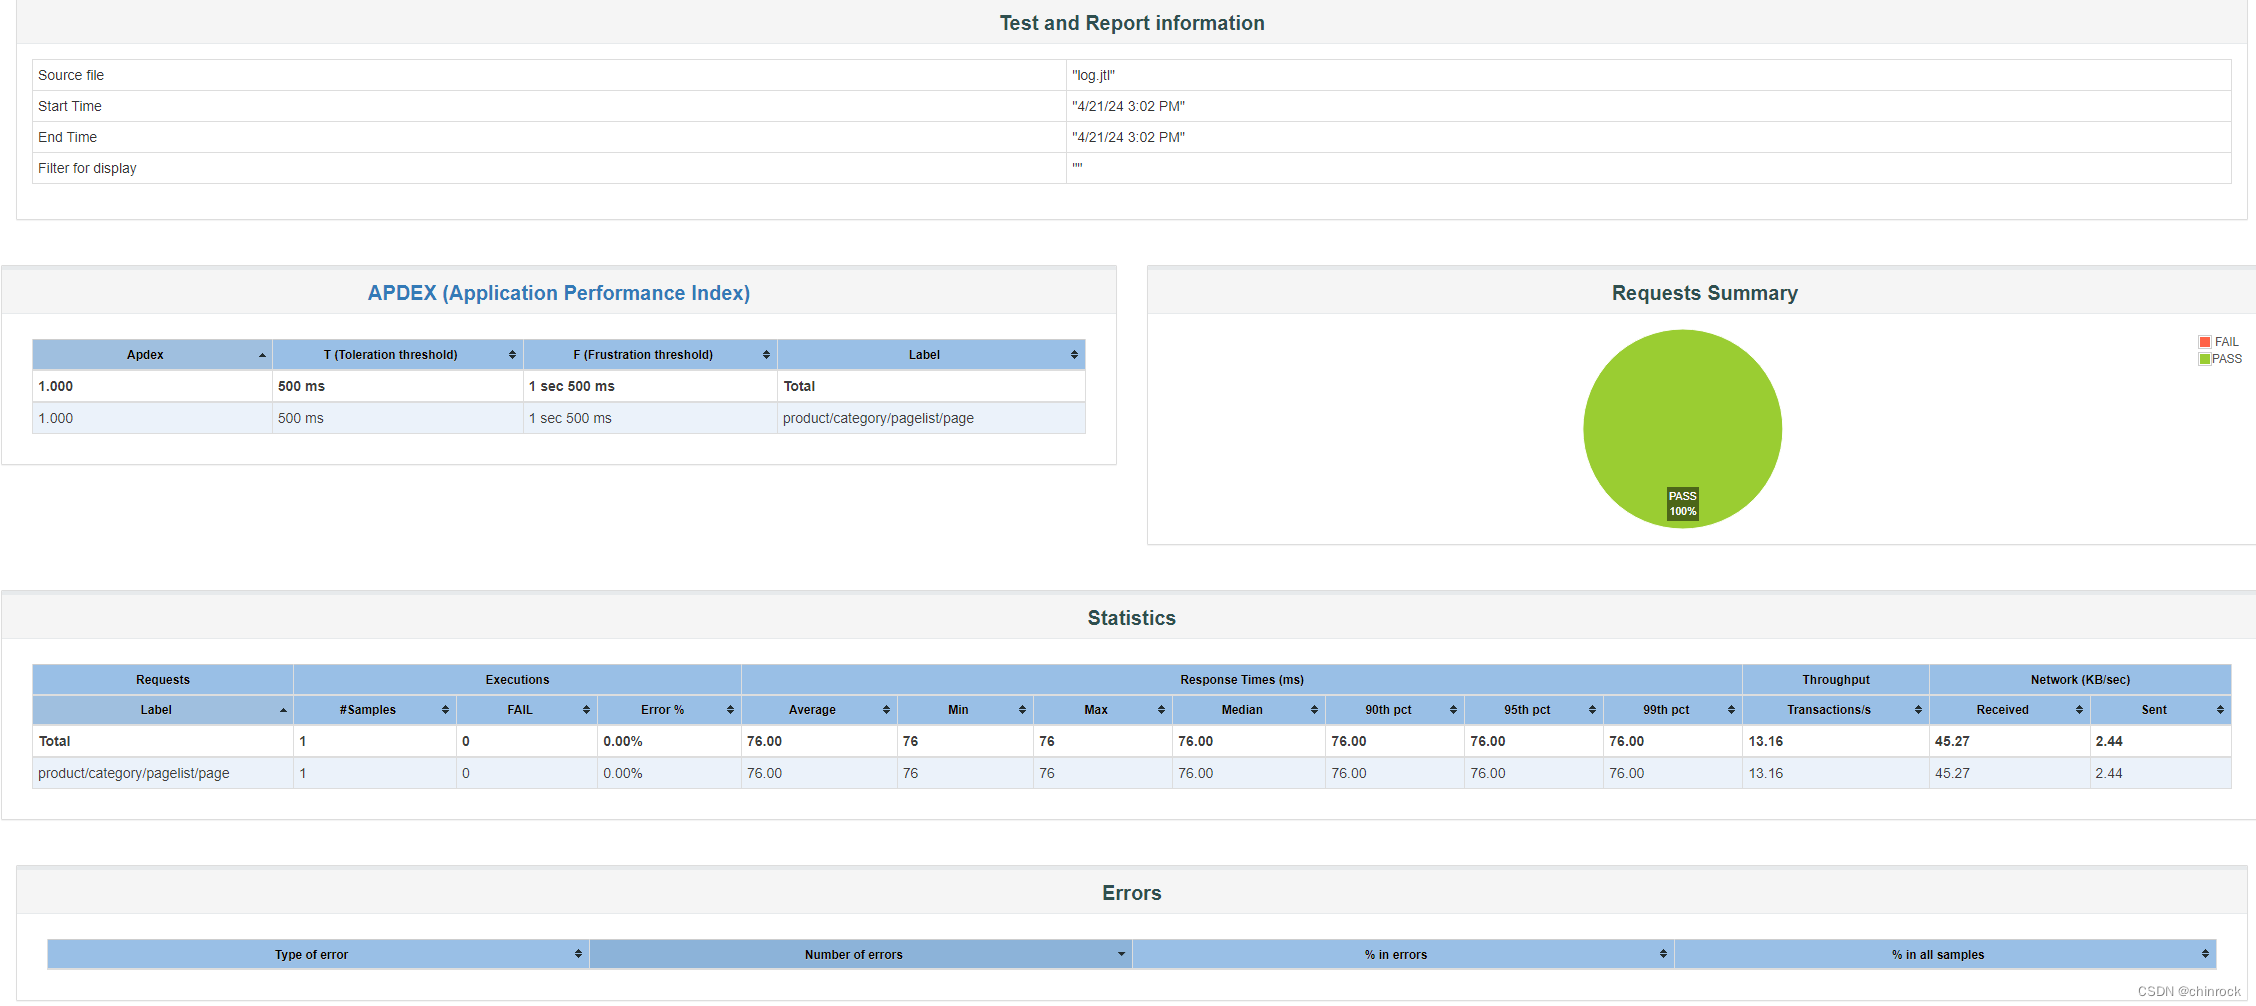This screenshot has height=1006, width=2256.
Task: Sort Statistics by Error % column
Action: 669,710
